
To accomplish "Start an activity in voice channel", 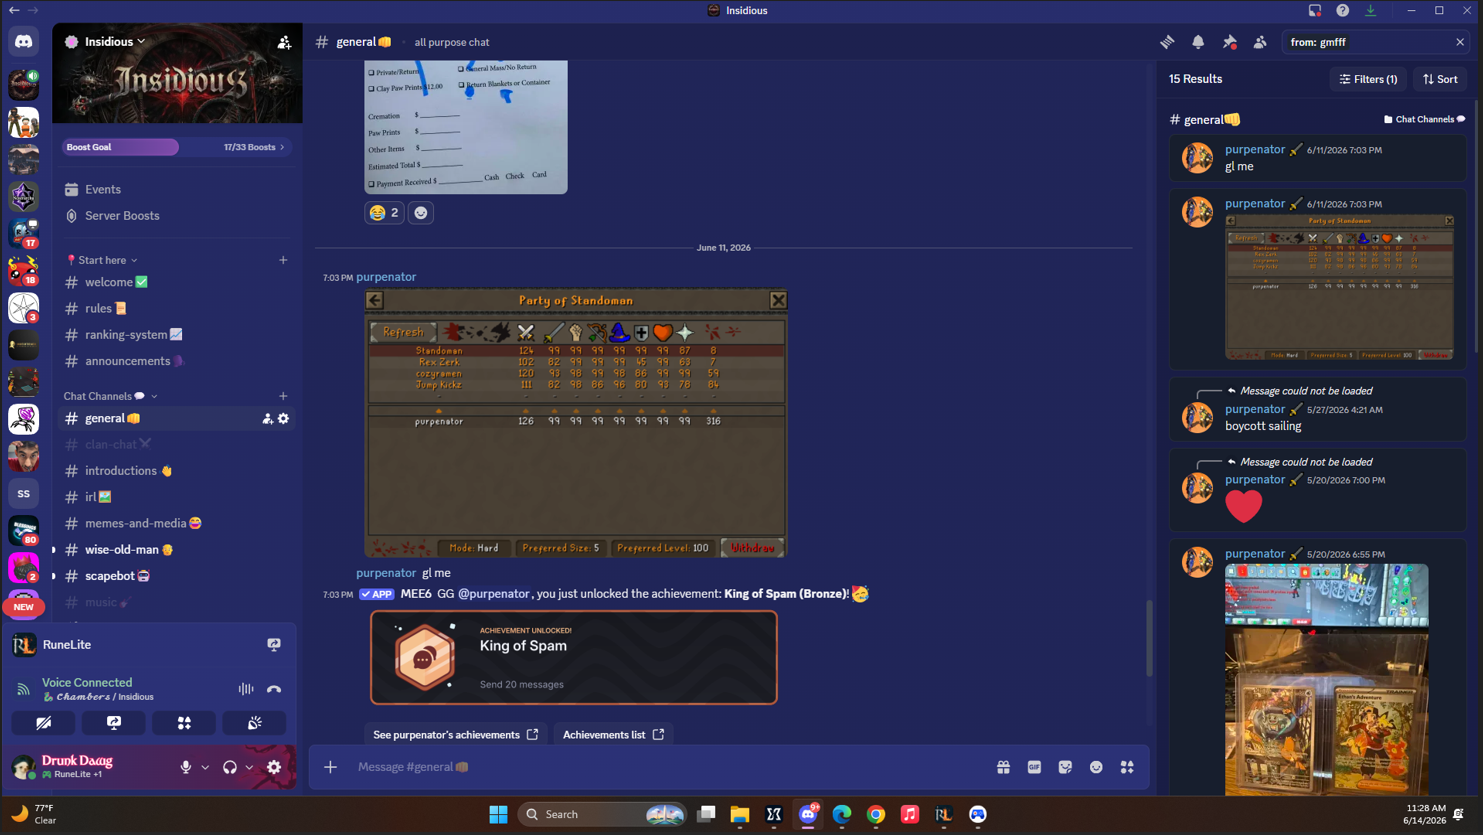I will 184,723.
